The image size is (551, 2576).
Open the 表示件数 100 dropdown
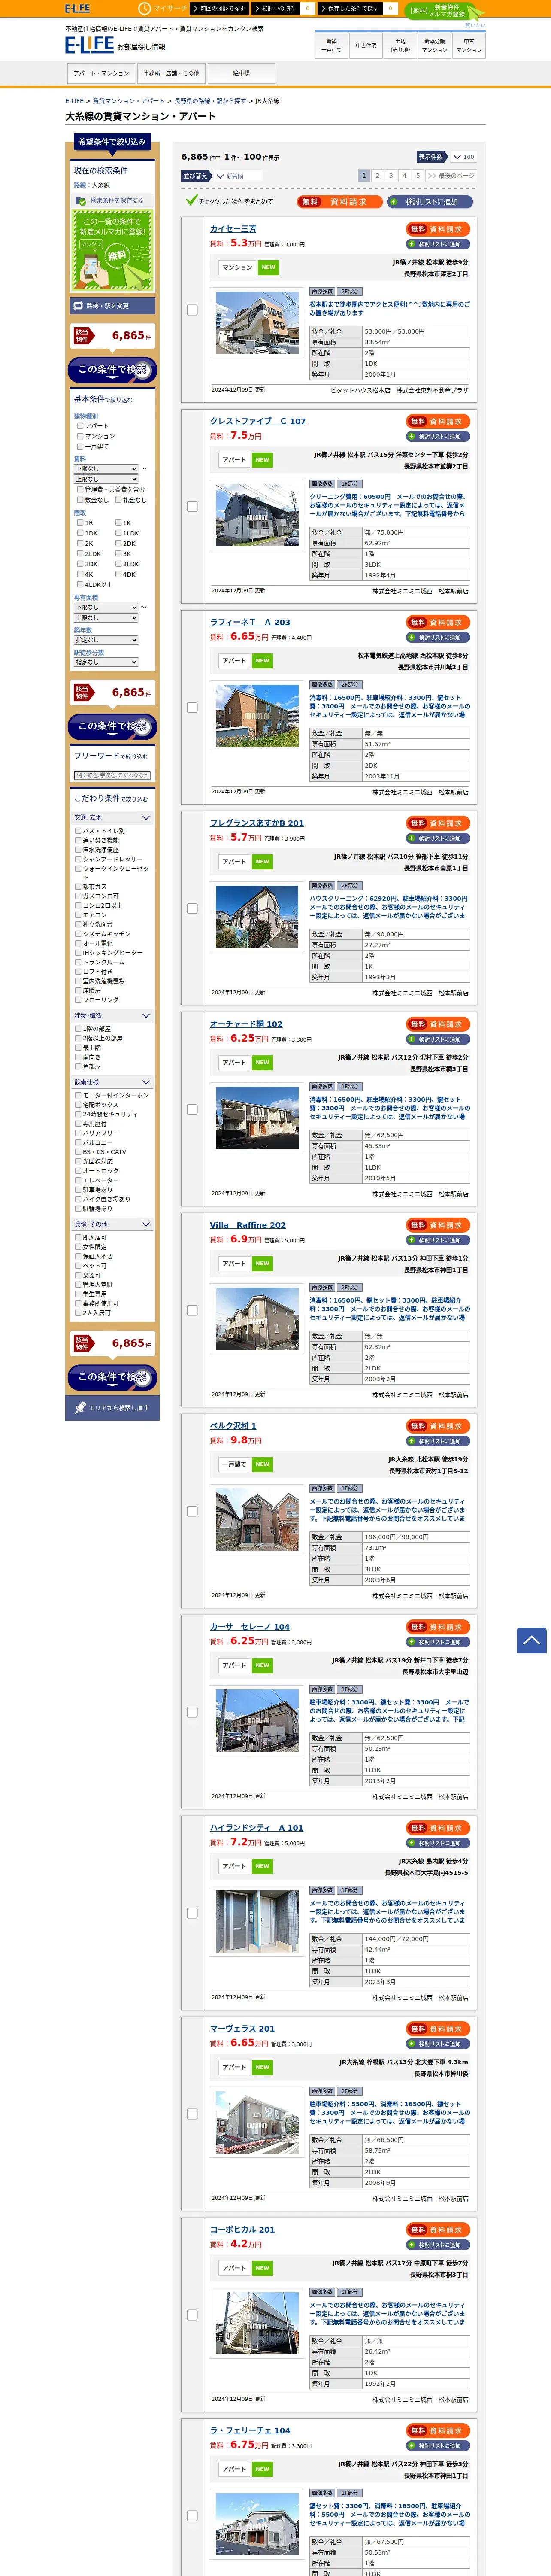(x=463, y=157)
